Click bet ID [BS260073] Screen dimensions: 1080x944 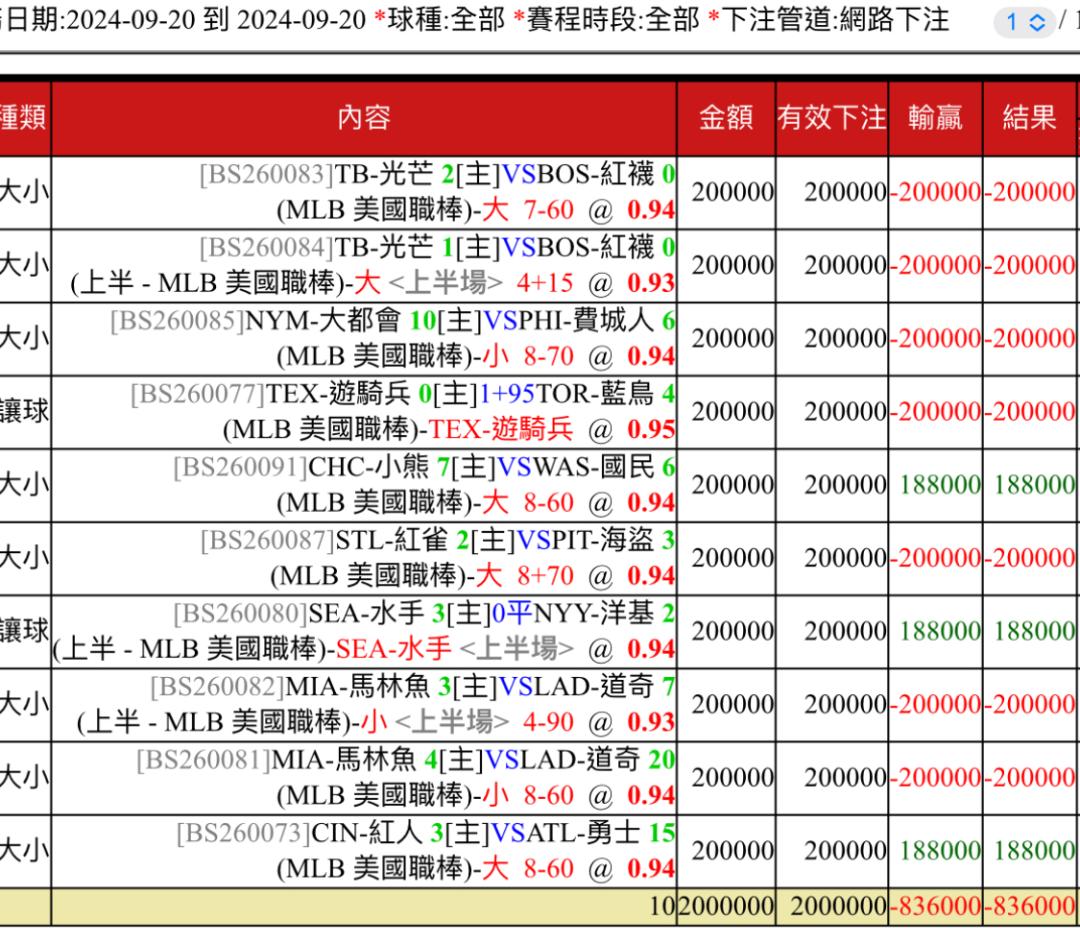click(x=244, y=833)
